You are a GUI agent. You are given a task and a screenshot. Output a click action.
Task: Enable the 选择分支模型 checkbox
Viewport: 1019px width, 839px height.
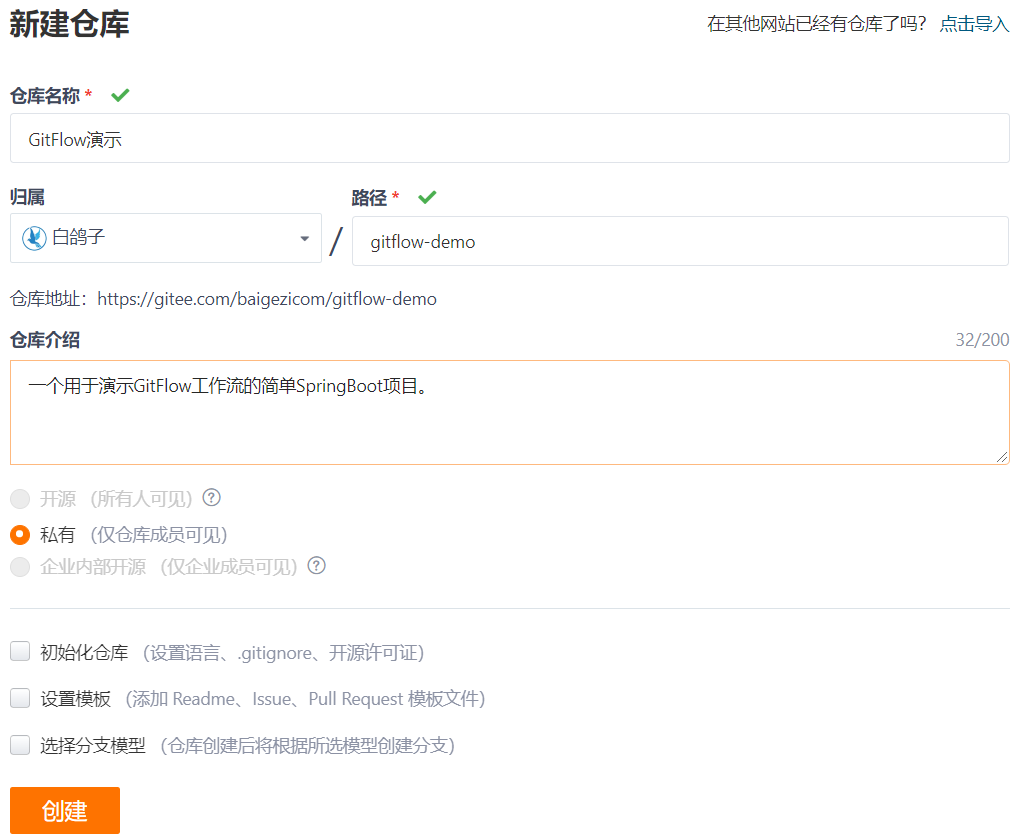pyautogui.click(x=20, y=745)
